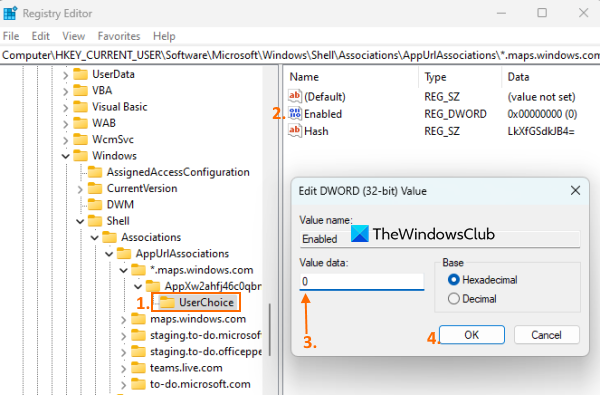Maximize the Registry Editor window

click(542, 13)
